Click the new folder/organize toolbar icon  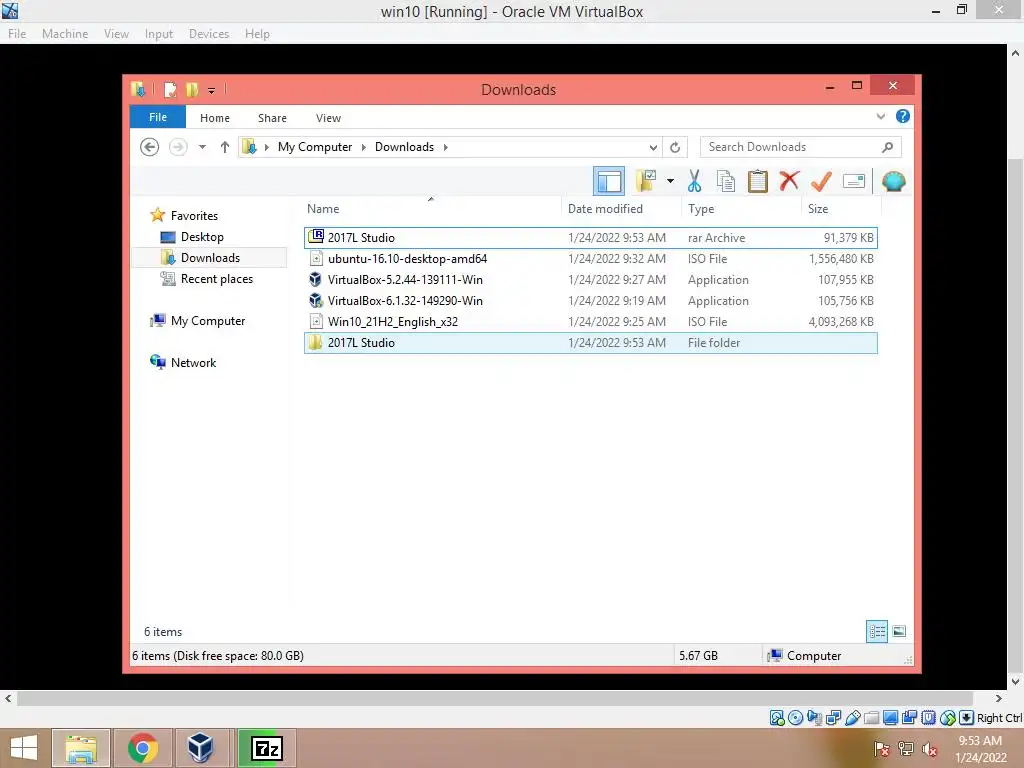646,181
